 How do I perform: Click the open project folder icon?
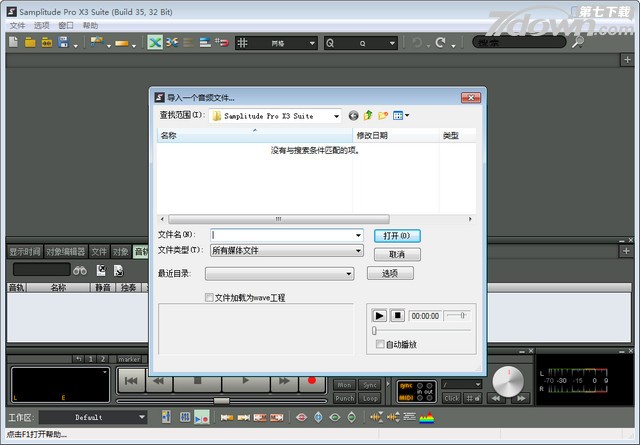(30, 42)
